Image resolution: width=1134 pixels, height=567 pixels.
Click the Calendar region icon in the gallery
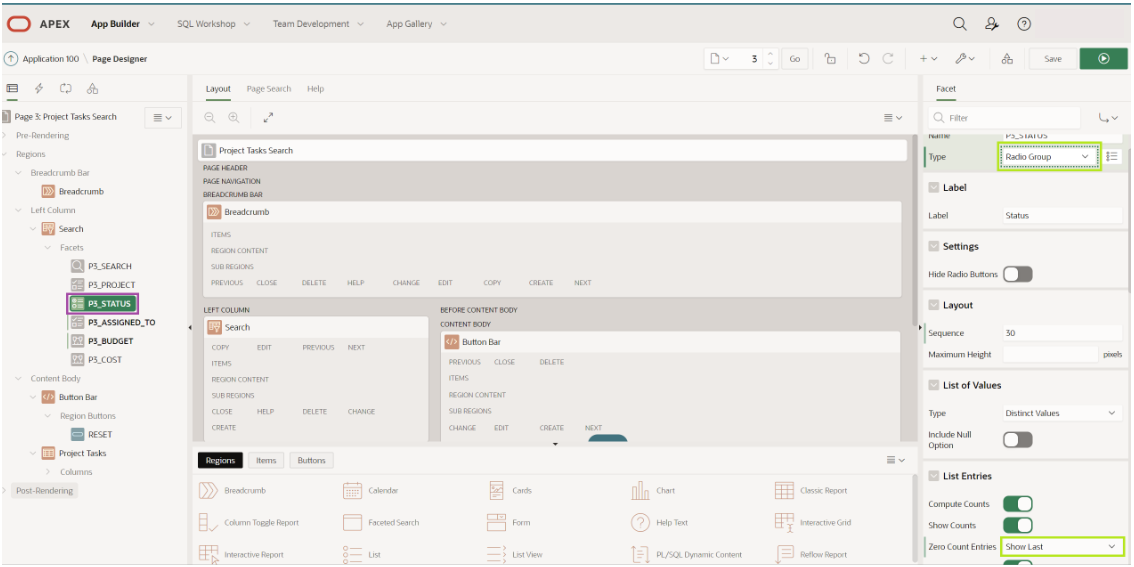point(352,490)
